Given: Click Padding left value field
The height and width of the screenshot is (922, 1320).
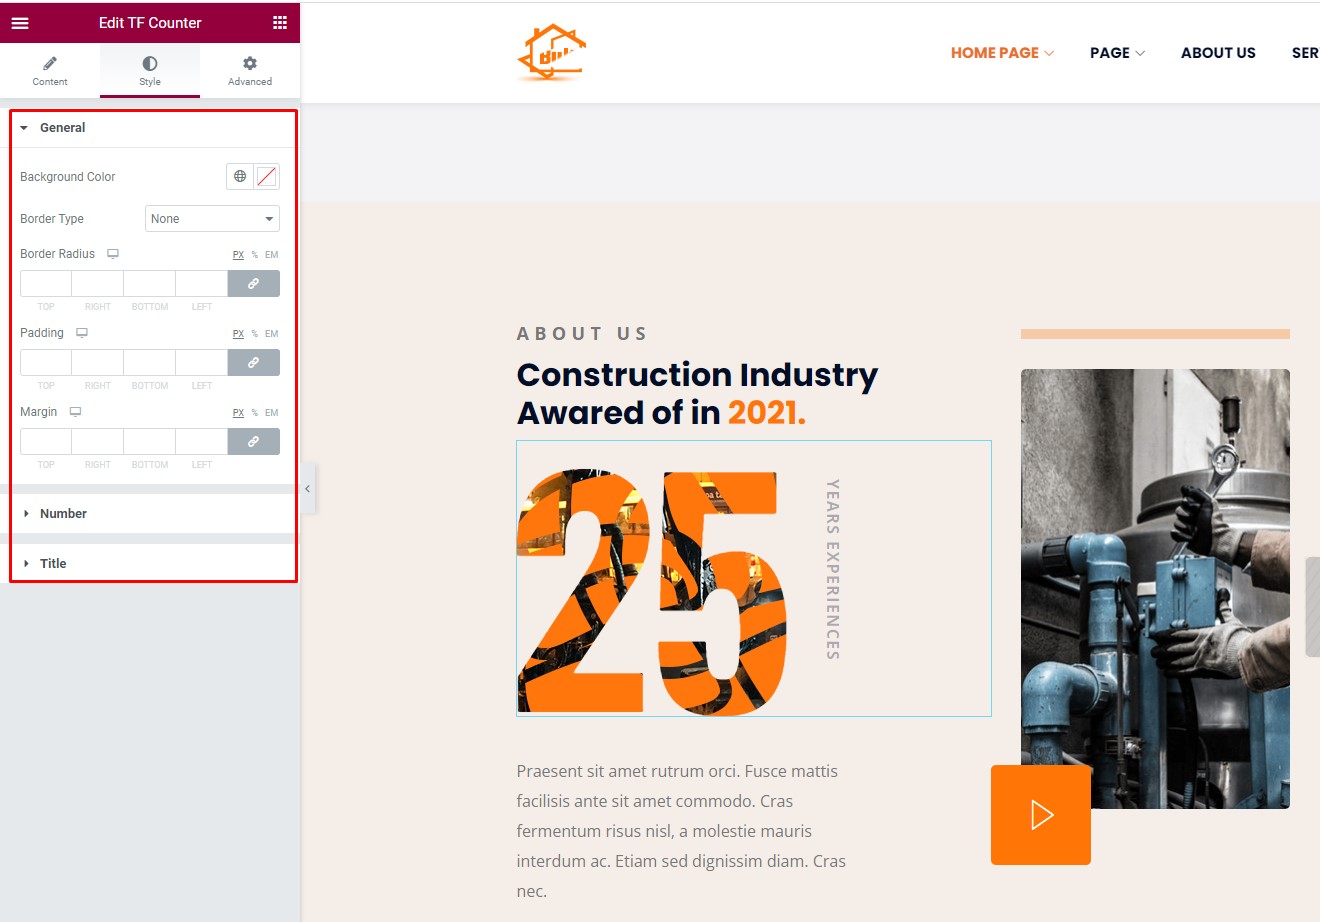Looking at the screenshot, I should coord(202,363).
